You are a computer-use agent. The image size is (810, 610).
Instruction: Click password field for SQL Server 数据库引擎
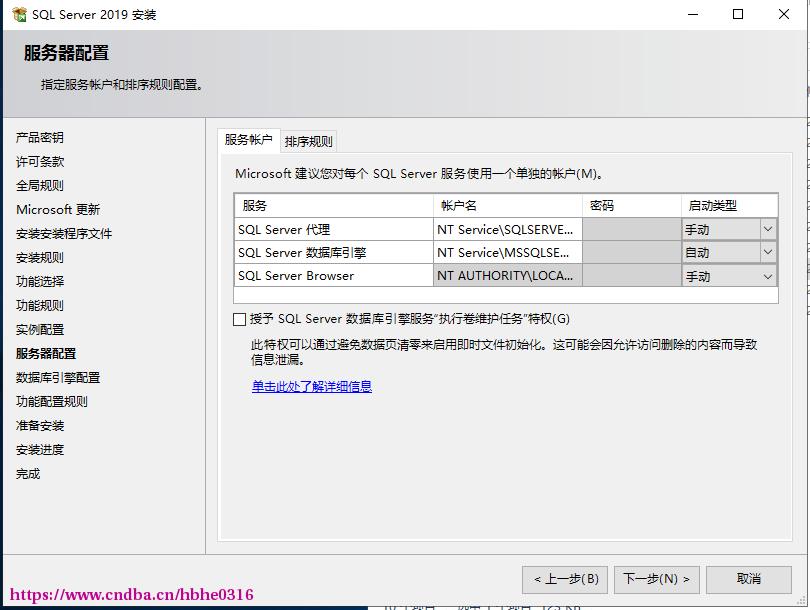(632, 253)
